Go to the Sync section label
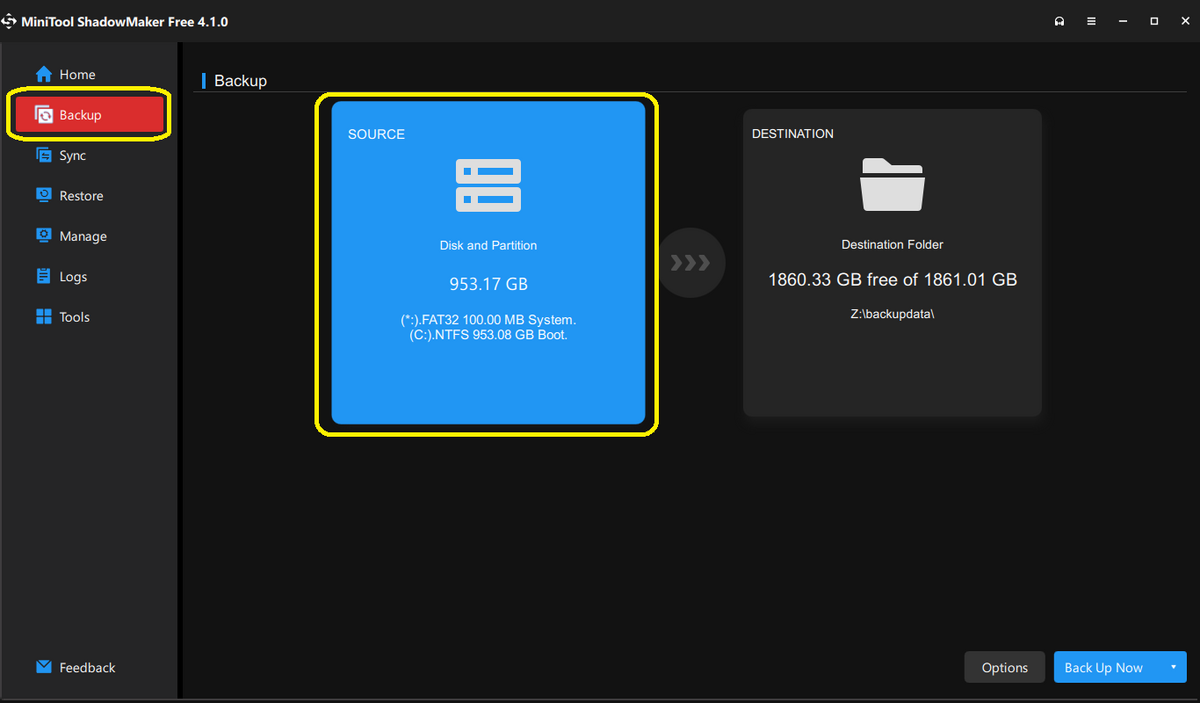Viewport: 1200px width, 703px height. click(x=73, y=156)
